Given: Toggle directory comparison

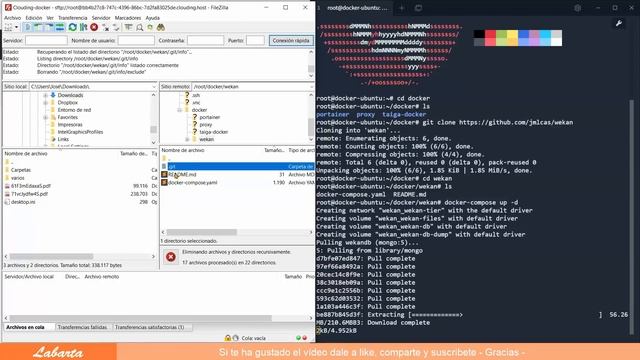Looking at the screenshot, I should (x=140, y=27).
